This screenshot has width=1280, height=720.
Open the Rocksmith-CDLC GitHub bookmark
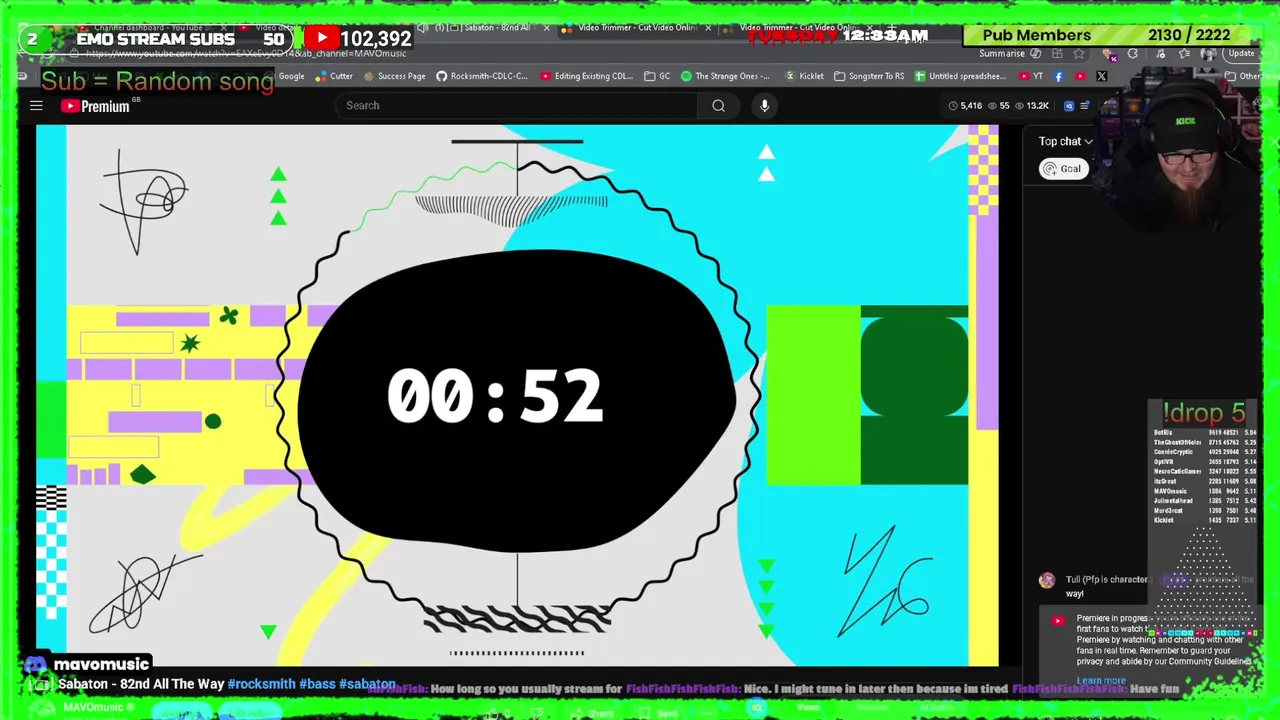[482, 76]
